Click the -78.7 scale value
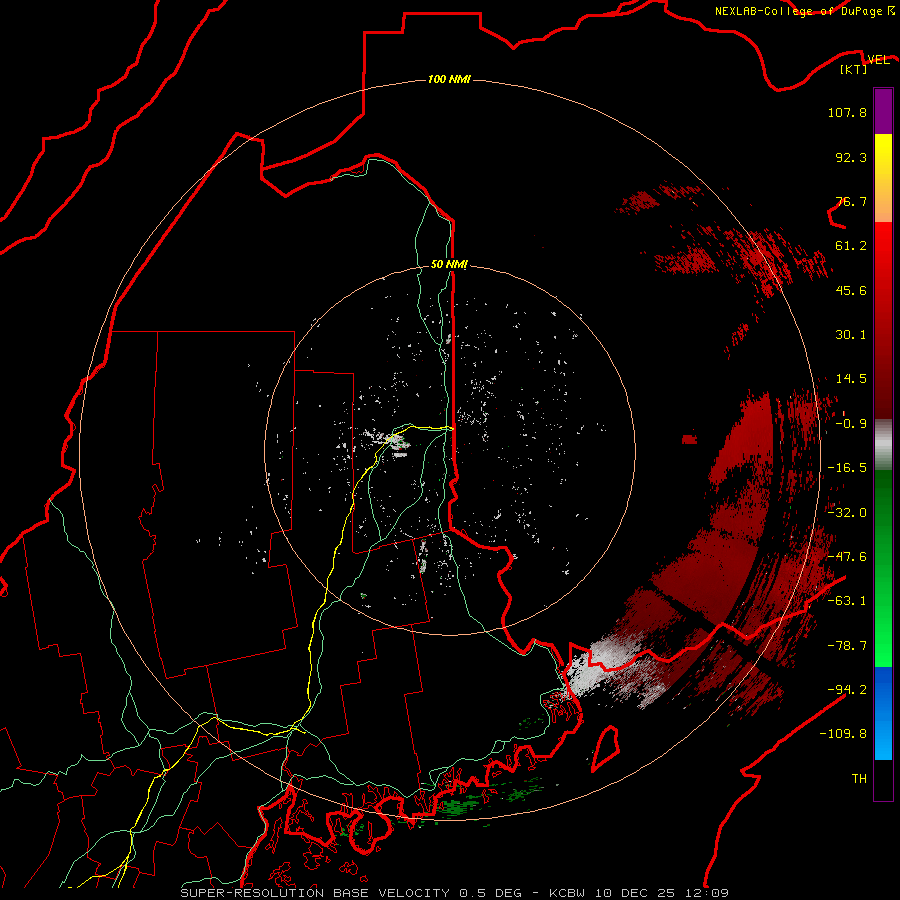This screenshot has width=900, height=900. click(847, 646)
